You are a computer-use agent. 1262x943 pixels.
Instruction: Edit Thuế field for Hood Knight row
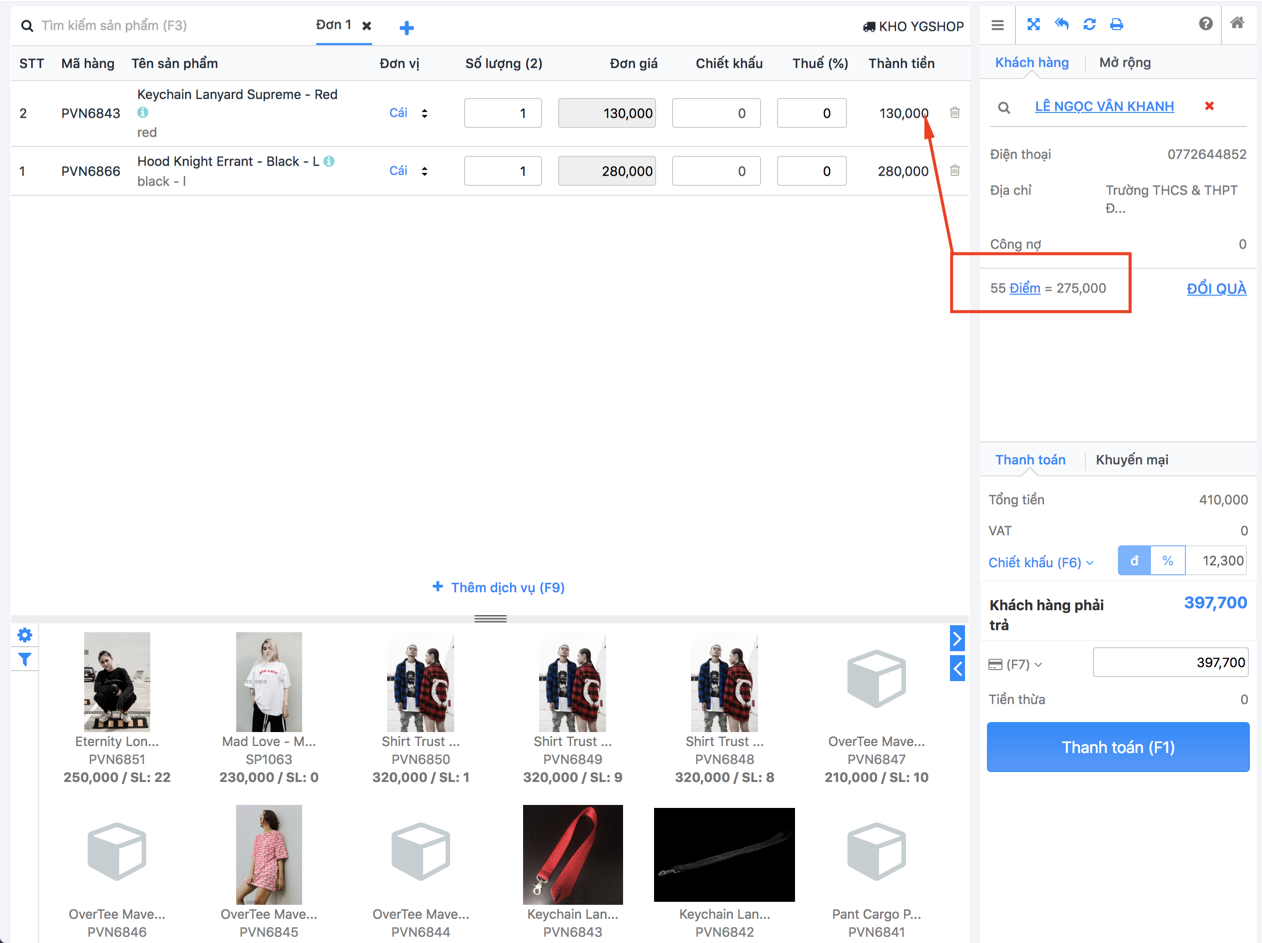click(812, 171)
